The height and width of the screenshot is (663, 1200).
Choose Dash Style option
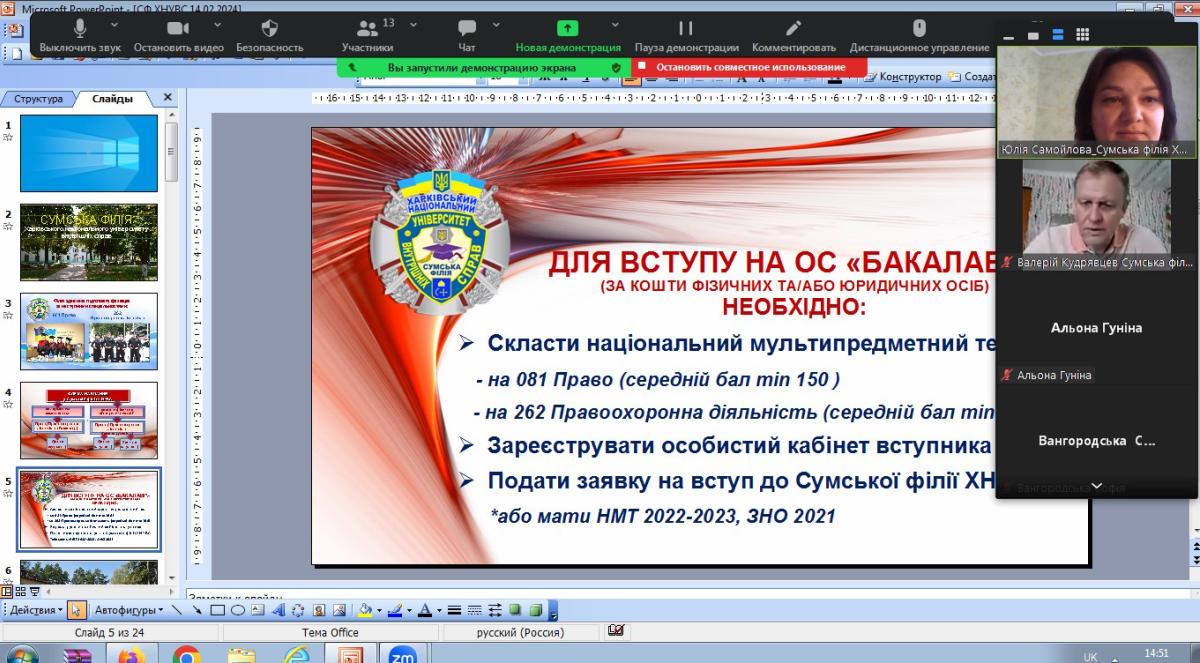click(x=474, y=610)
